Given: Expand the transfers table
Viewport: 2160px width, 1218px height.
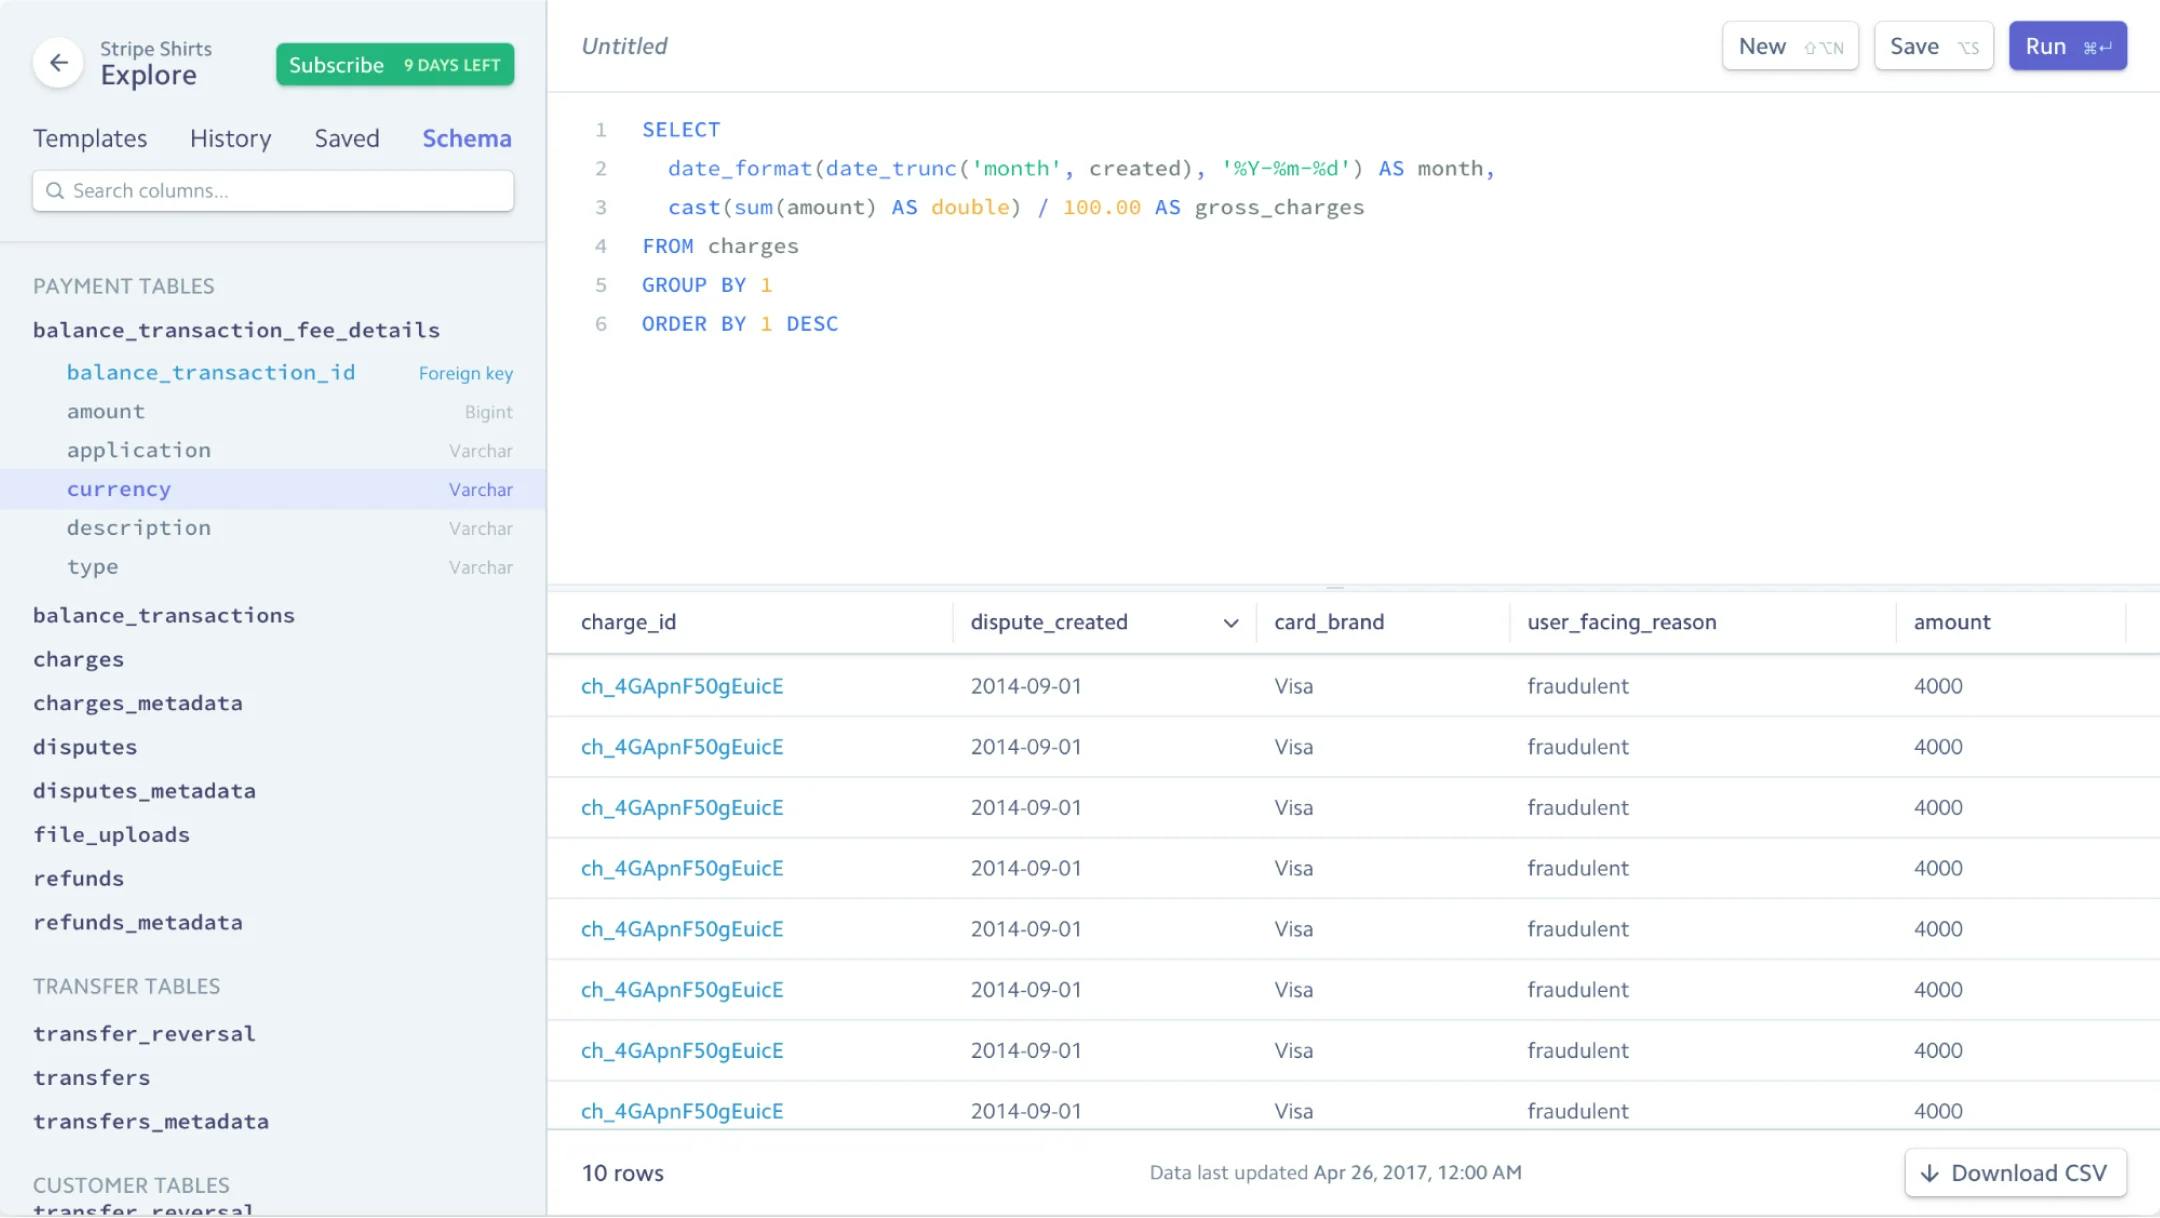Looking at the screenshot, I should pyautogui.click(x=91, y=1078).
